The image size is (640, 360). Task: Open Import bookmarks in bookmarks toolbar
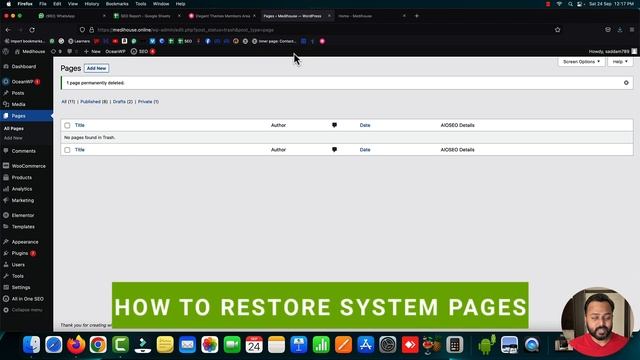click(x=24, y=41)
